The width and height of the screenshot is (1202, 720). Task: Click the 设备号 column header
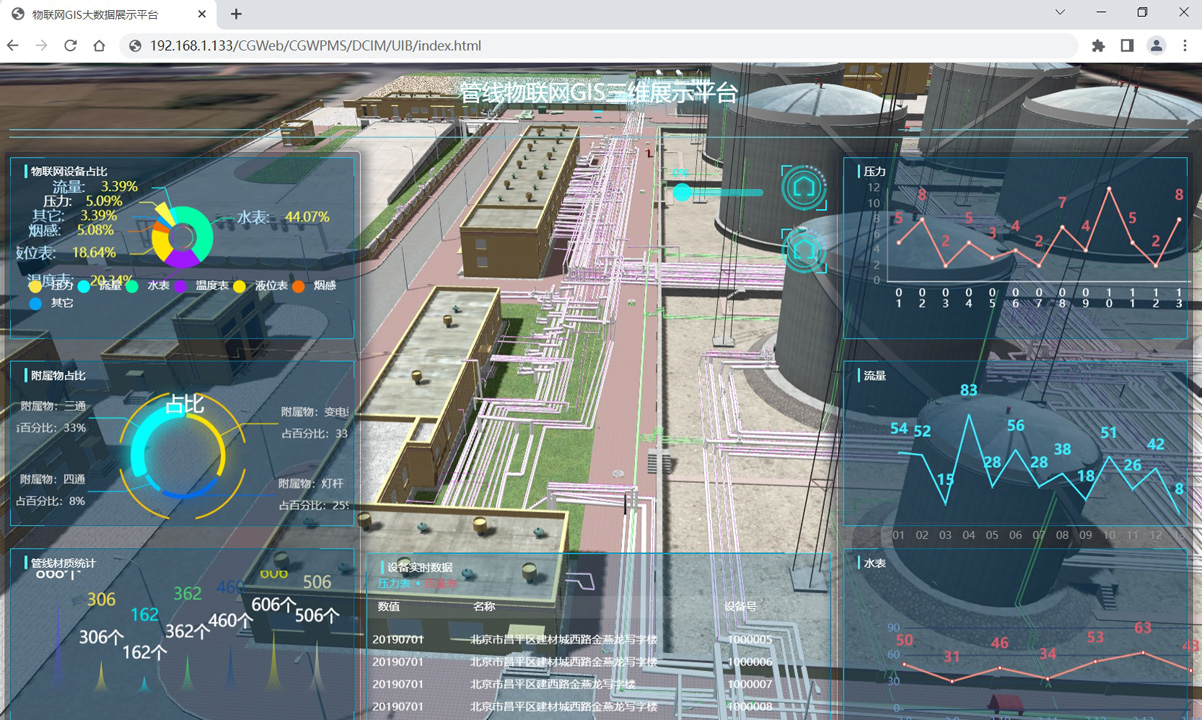(740, 607)
